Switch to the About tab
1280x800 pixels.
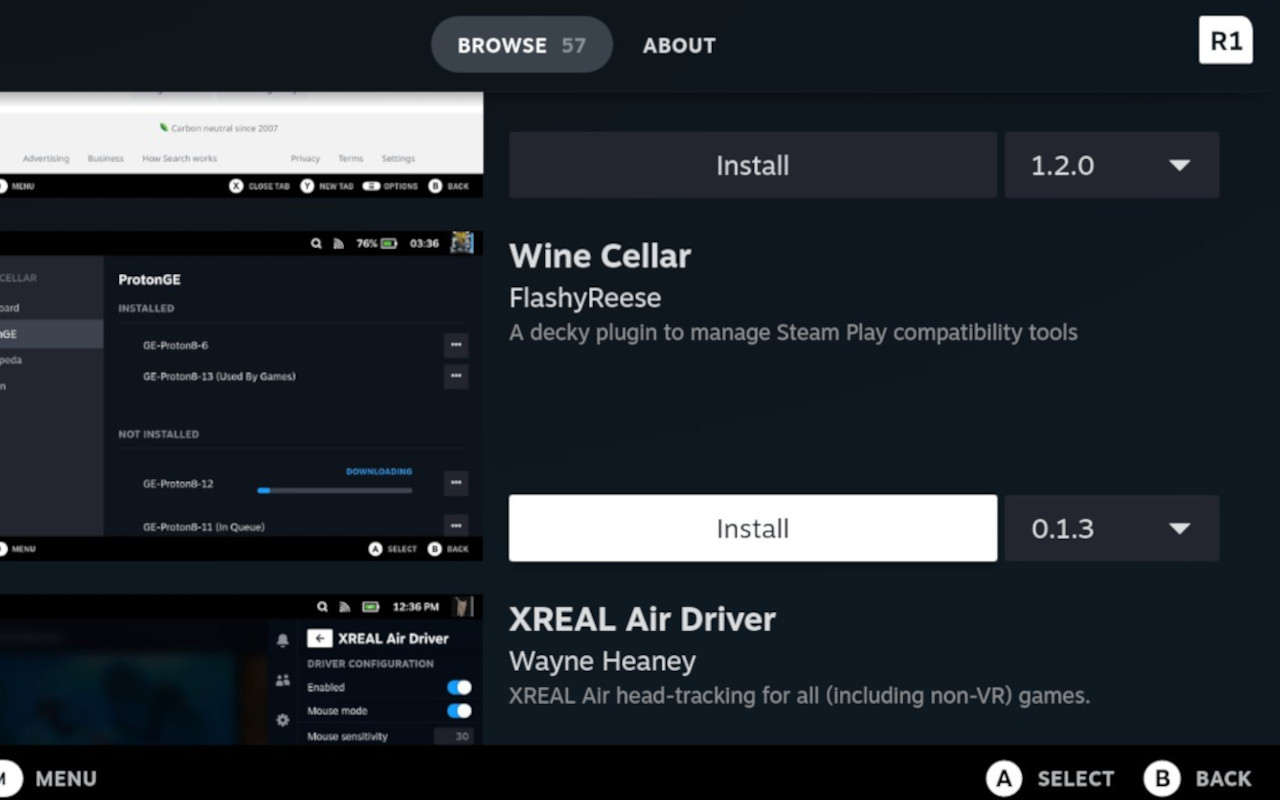pyautogui.click(x=679, y=45)
